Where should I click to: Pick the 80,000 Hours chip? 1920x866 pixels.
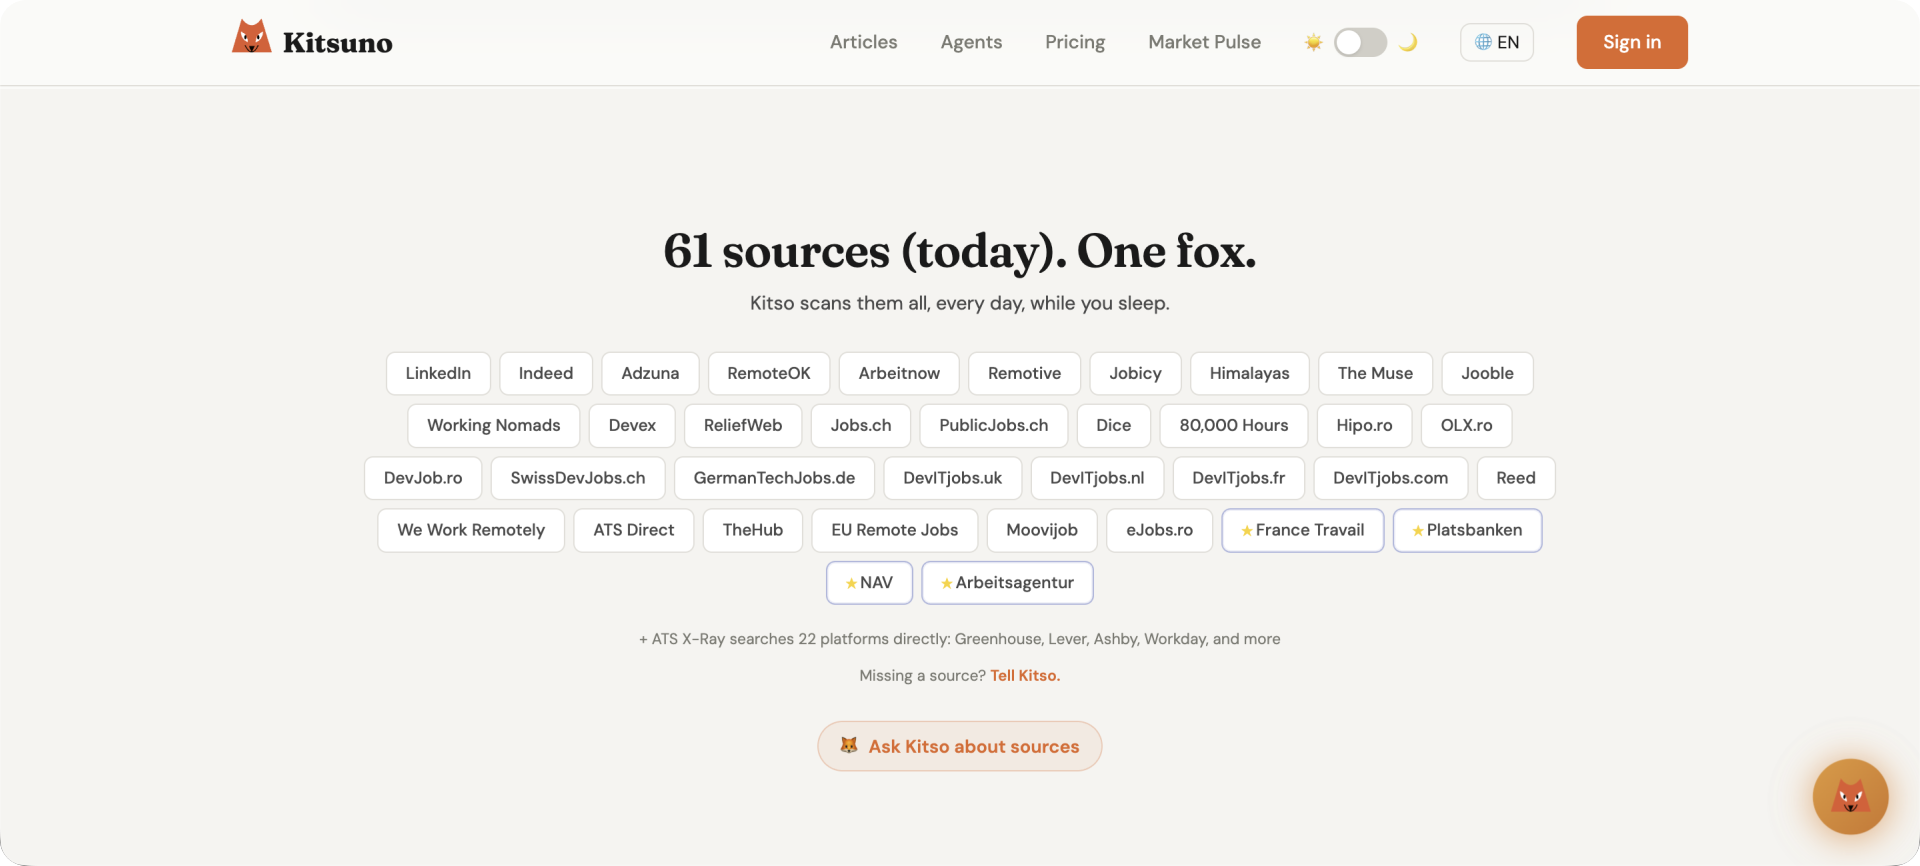1234,426
